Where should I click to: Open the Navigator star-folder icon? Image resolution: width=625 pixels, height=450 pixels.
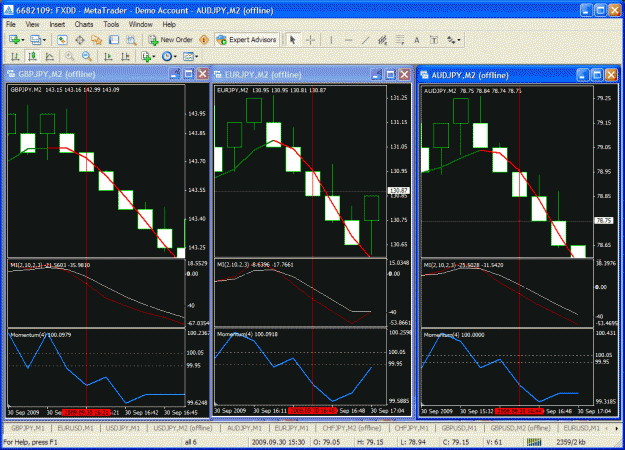click(96, 40)
